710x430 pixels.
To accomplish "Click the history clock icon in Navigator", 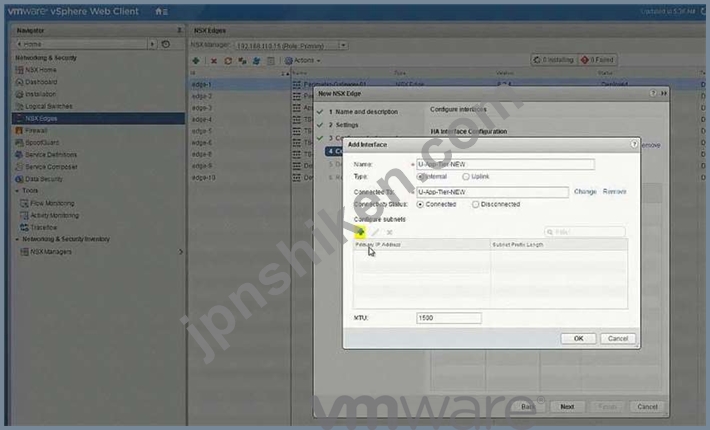I will pos(166,44).
